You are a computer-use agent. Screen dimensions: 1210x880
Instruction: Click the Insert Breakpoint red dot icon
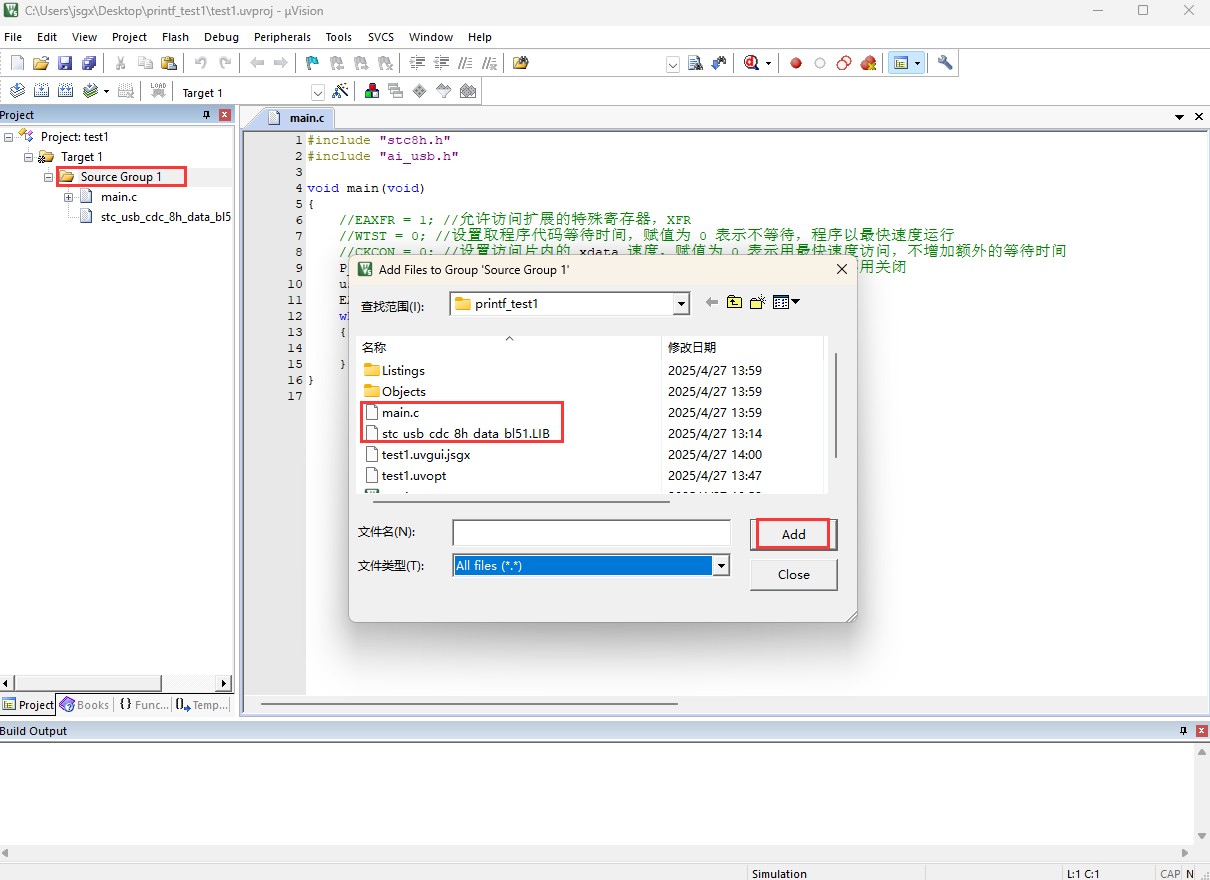(x=796, y=63)
